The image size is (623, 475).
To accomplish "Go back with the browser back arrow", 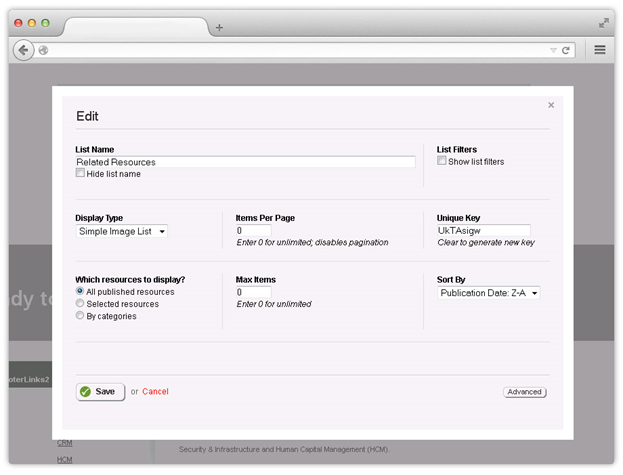I will click(x=23, y=50).
